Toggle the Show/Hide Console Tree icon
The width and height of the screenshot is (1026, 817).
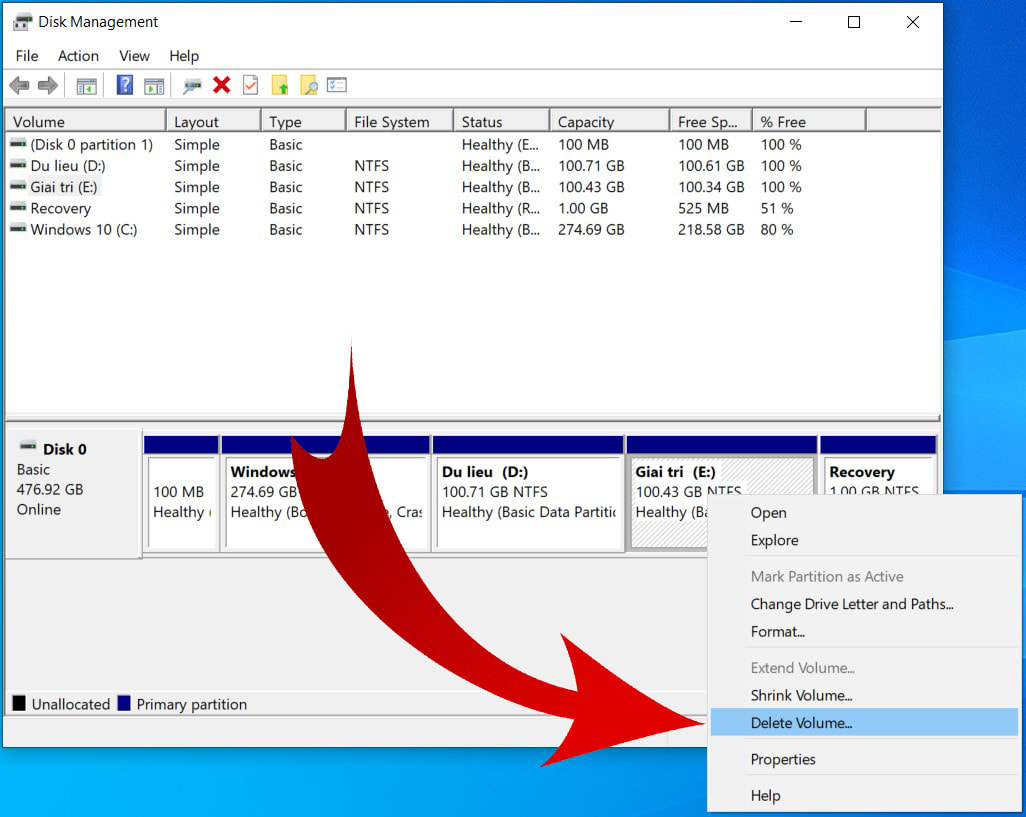point(86,85)
